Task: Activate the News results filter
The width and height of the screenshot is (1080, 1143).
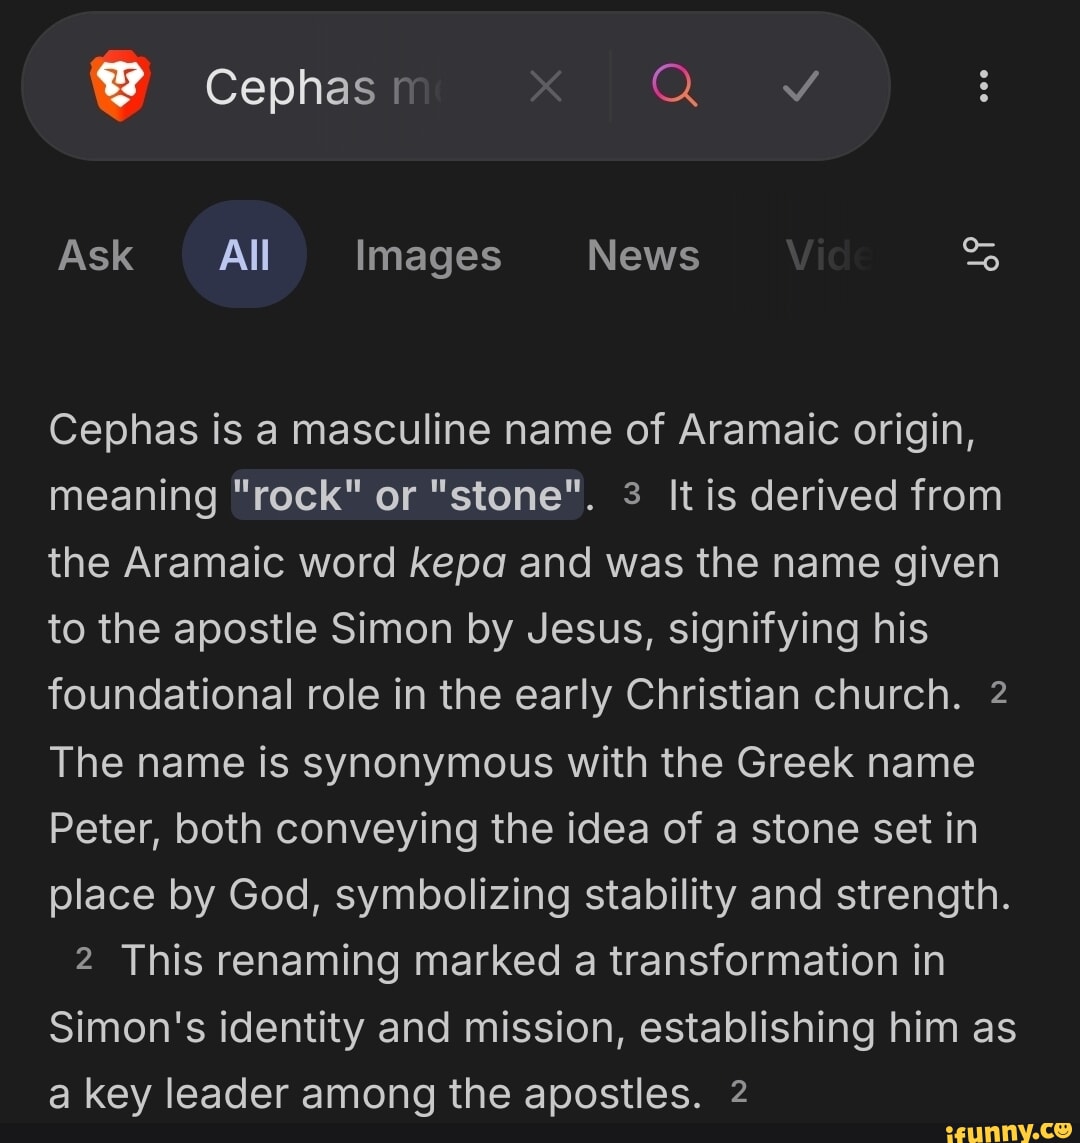Action: 643,254
